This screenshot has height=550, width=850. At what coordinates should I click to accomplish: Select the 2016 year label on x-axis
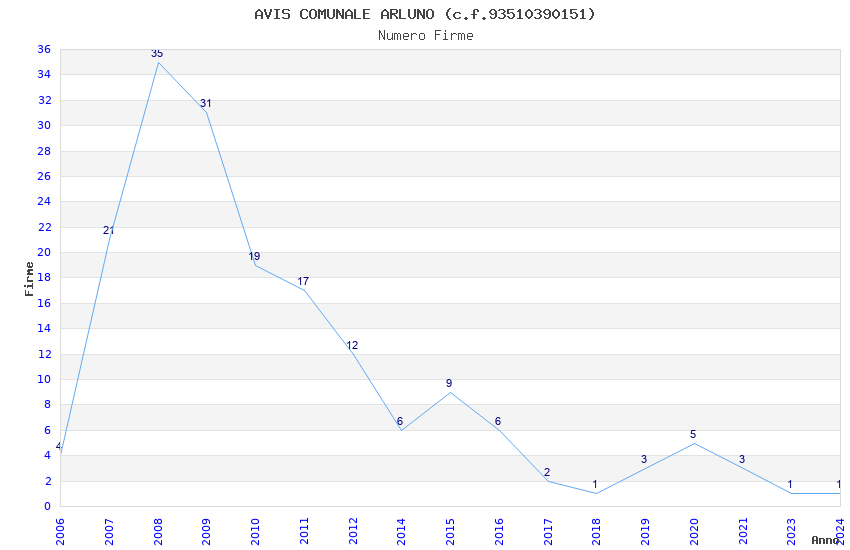tap(499, 531)
